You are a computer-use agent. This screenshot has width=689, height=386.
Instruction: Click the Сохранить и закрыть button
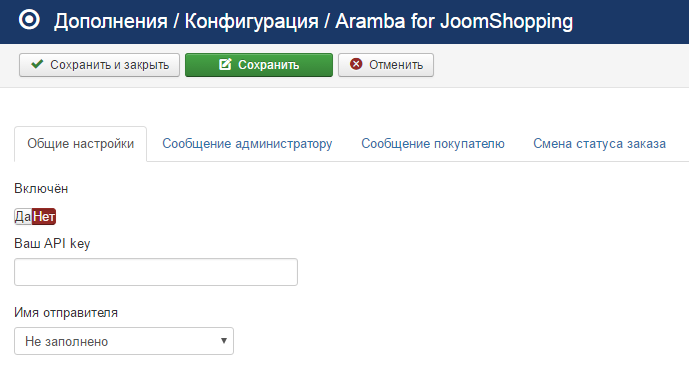pos(99,65)
